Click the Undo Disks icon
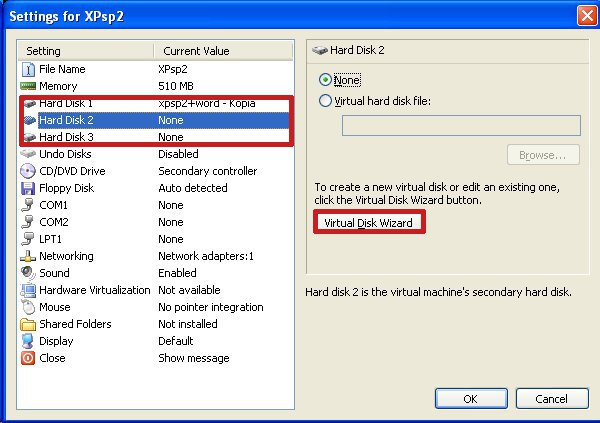Viewport: 600px width, 423px height. [x=28, y=154]
